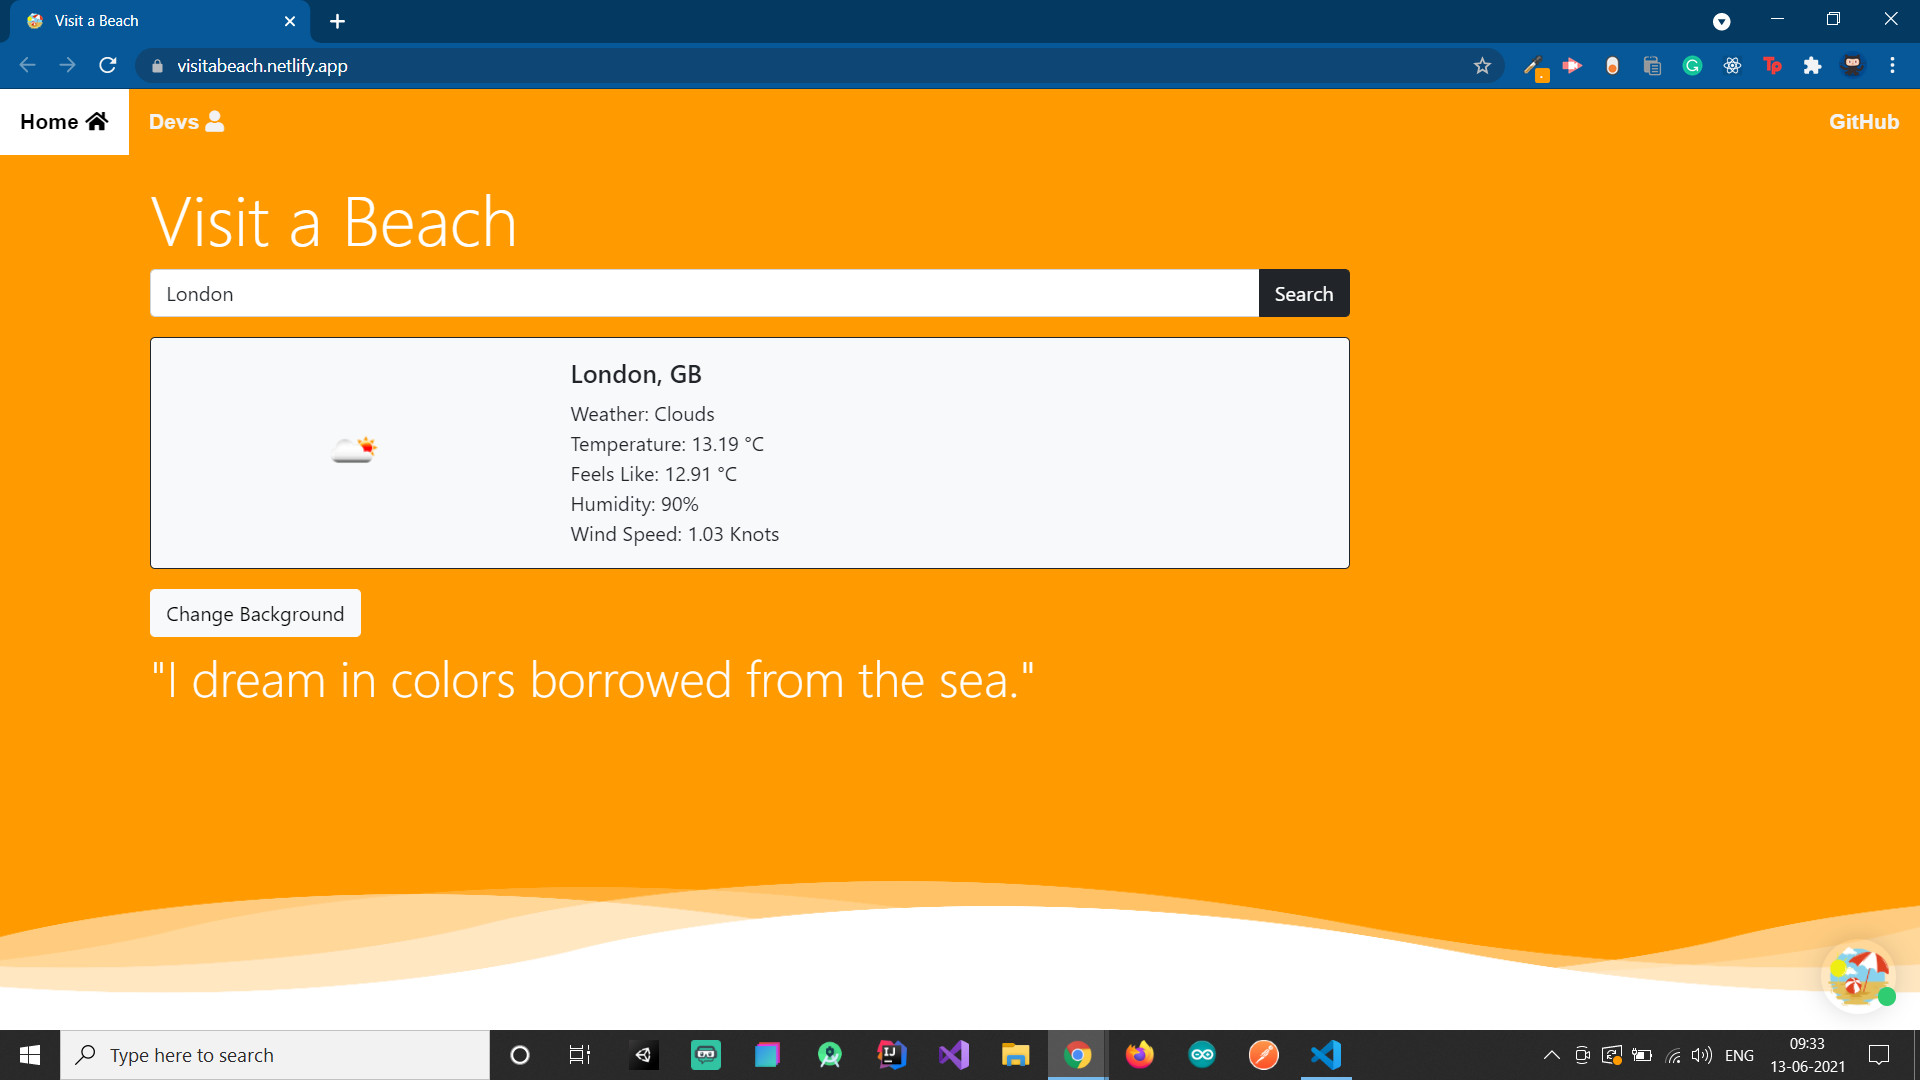Reload the page

108,66
